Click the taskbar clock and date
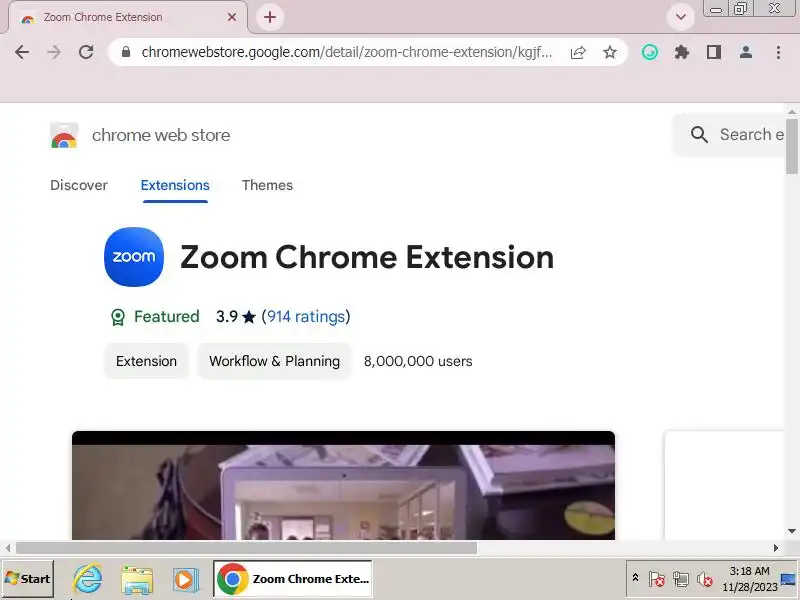Viewport: 800px width, 600px height. (749, 579)
